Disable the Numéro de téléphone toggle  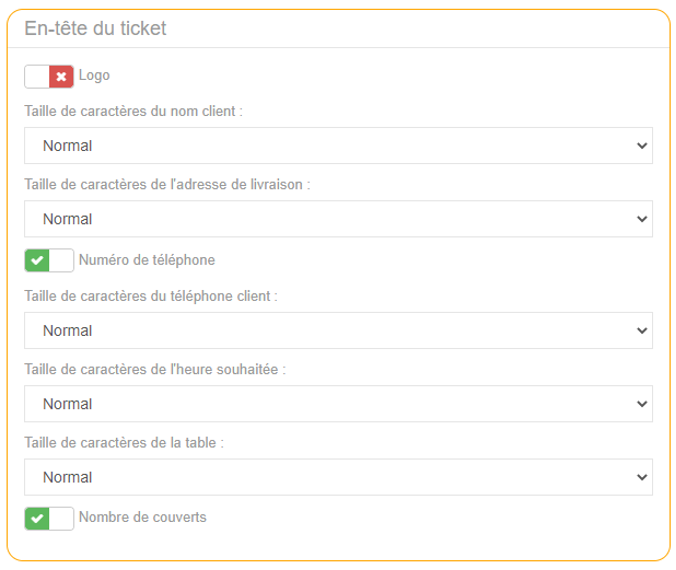click(49, 261)
